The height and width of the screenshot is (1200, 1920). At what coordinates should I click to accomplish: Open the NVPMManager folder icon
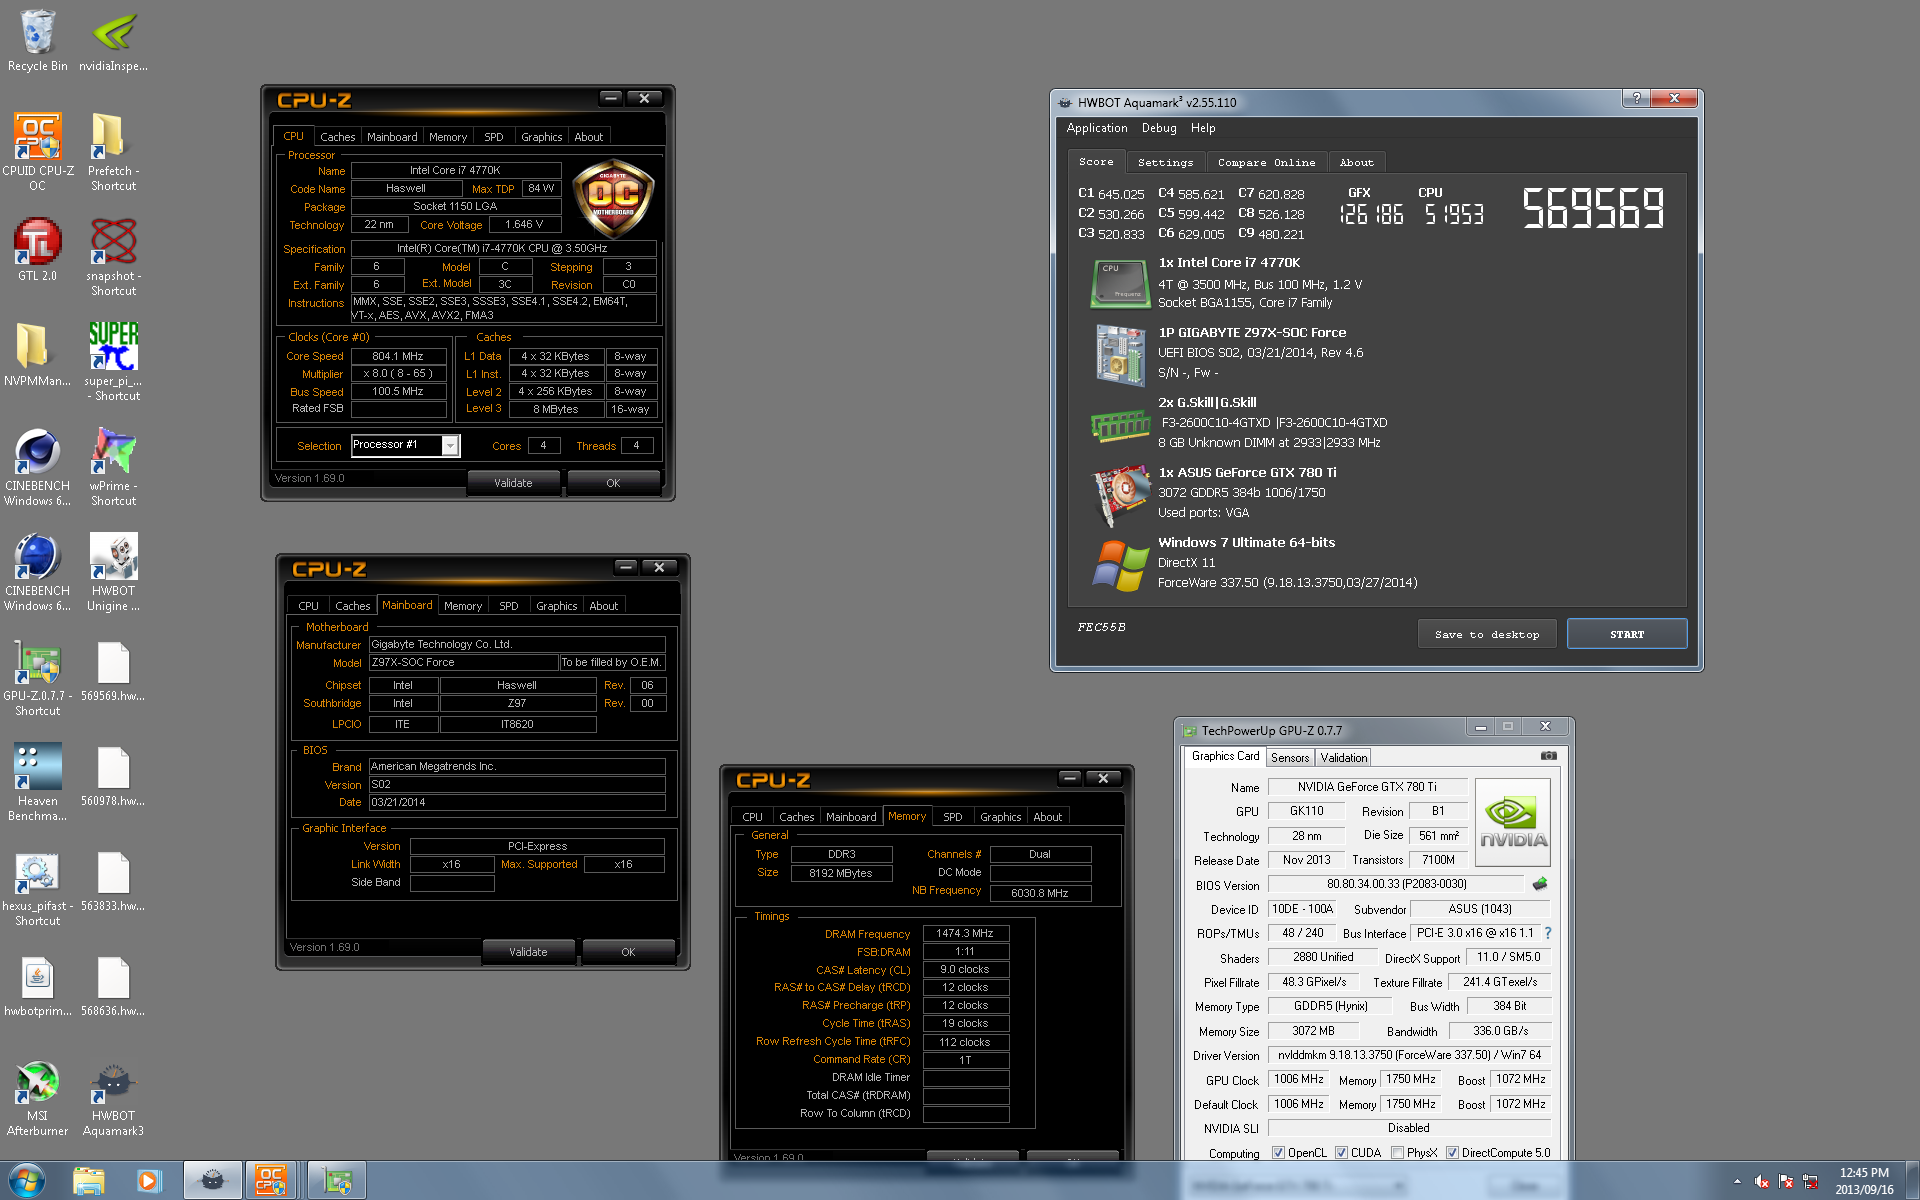tap(38, 355)
